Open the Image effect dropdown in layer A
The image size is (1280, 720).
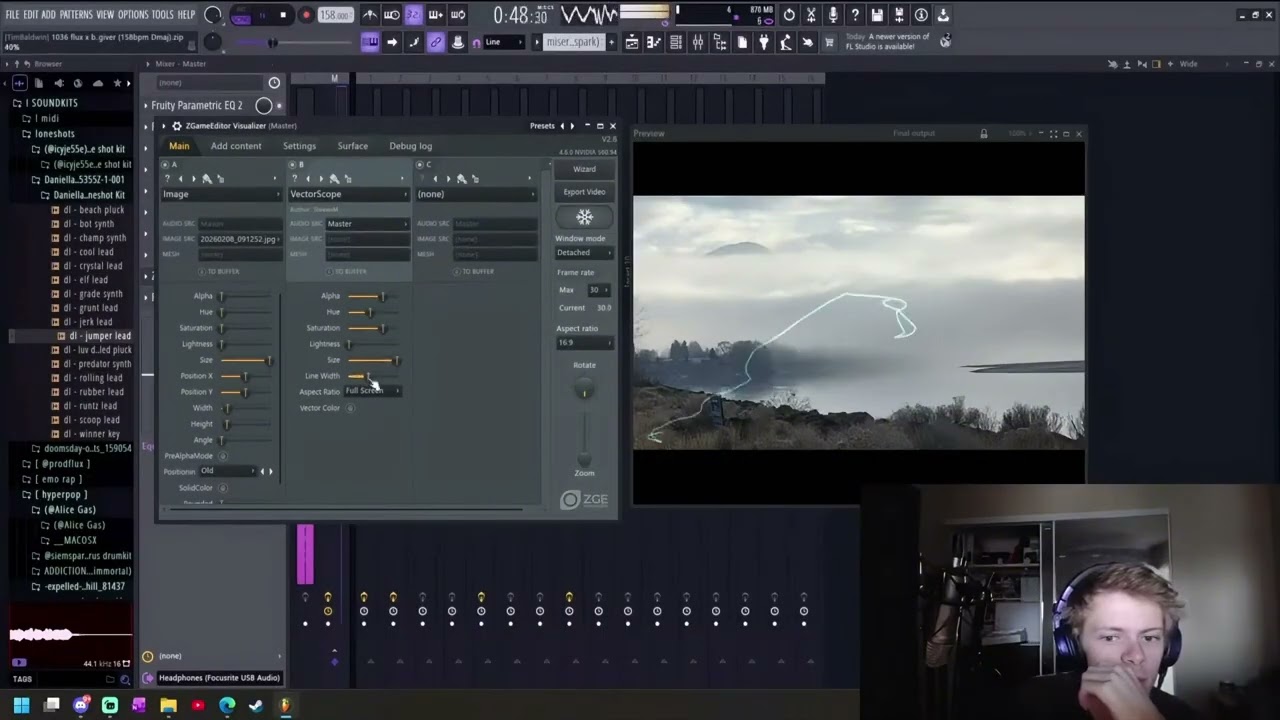[222, 194]
